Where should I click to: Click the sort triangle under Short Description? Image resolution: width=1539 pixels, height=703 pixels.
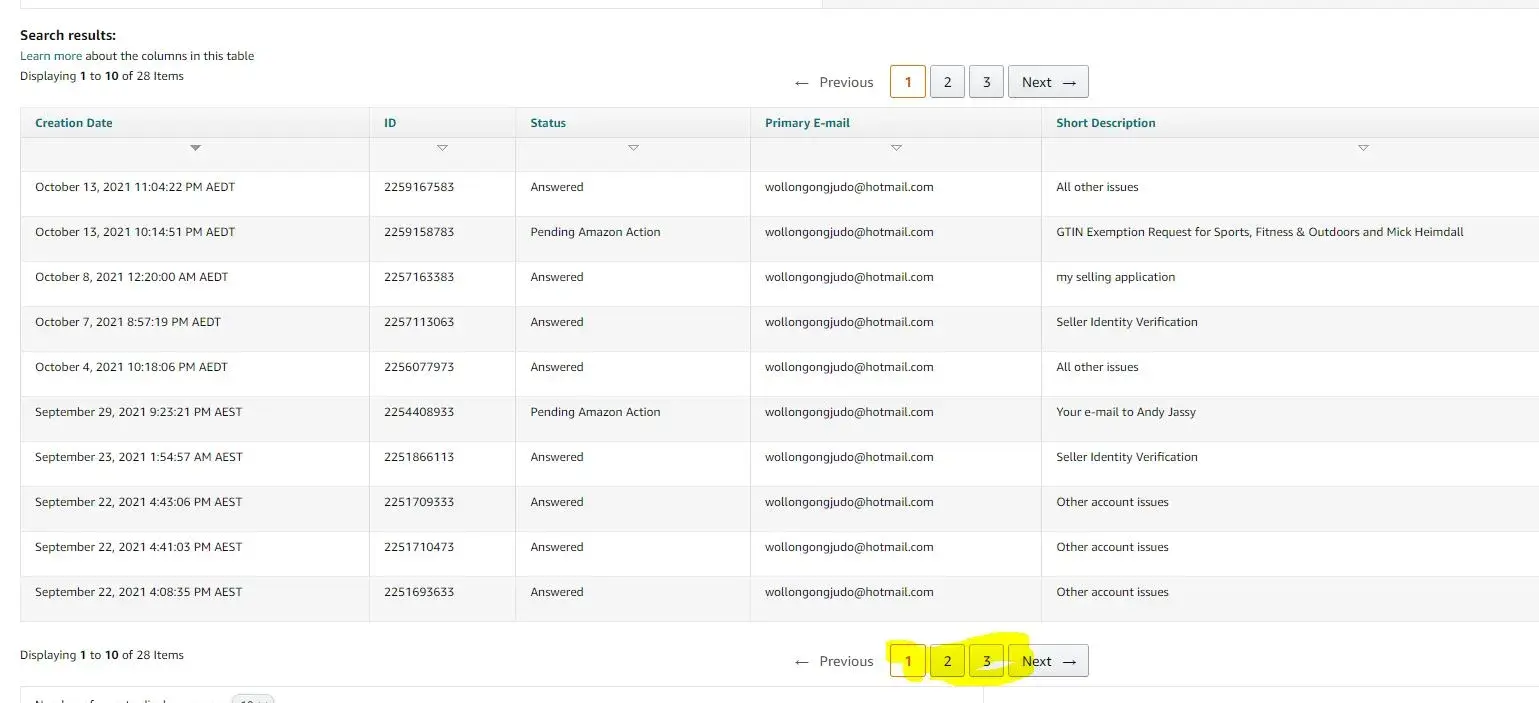pyautogui.click(x=1363, y=148)
